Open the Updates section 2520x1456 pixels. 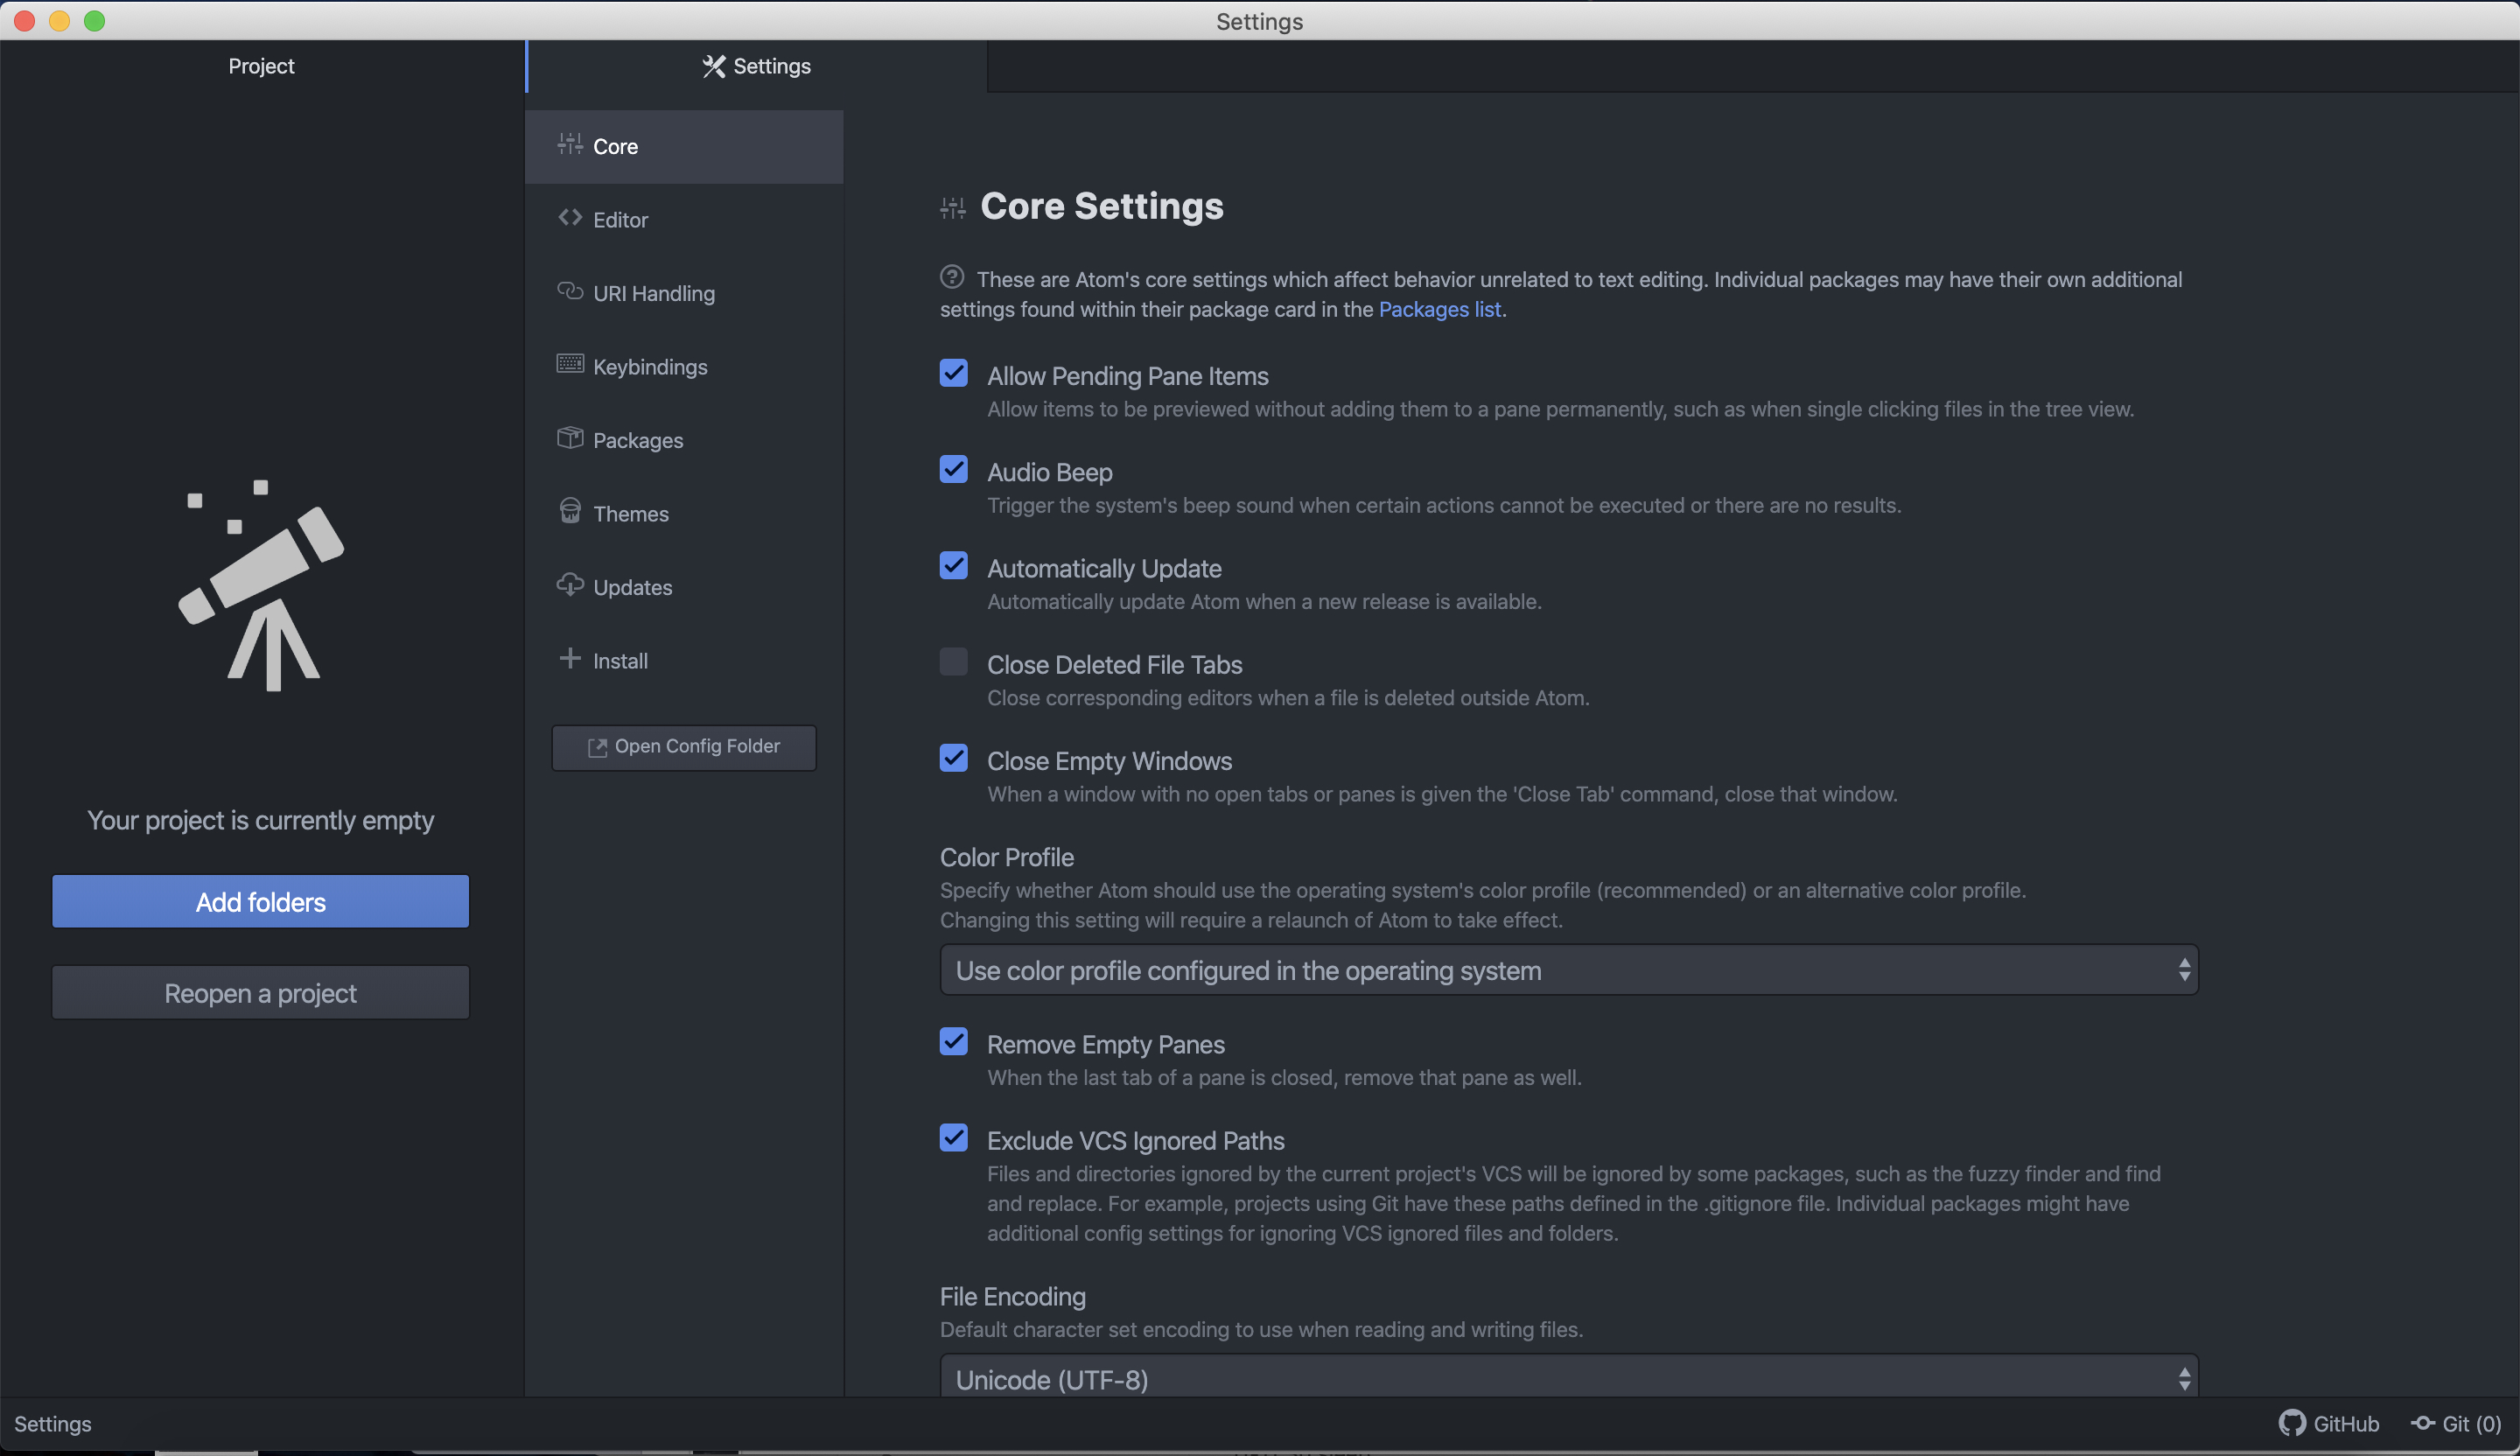tap(684, 587)
